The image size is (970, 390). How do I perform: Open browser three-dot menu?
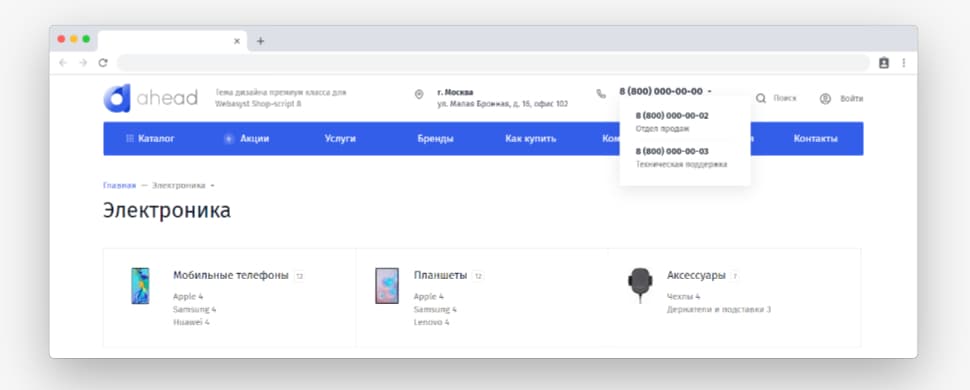(x=904, y=63)
